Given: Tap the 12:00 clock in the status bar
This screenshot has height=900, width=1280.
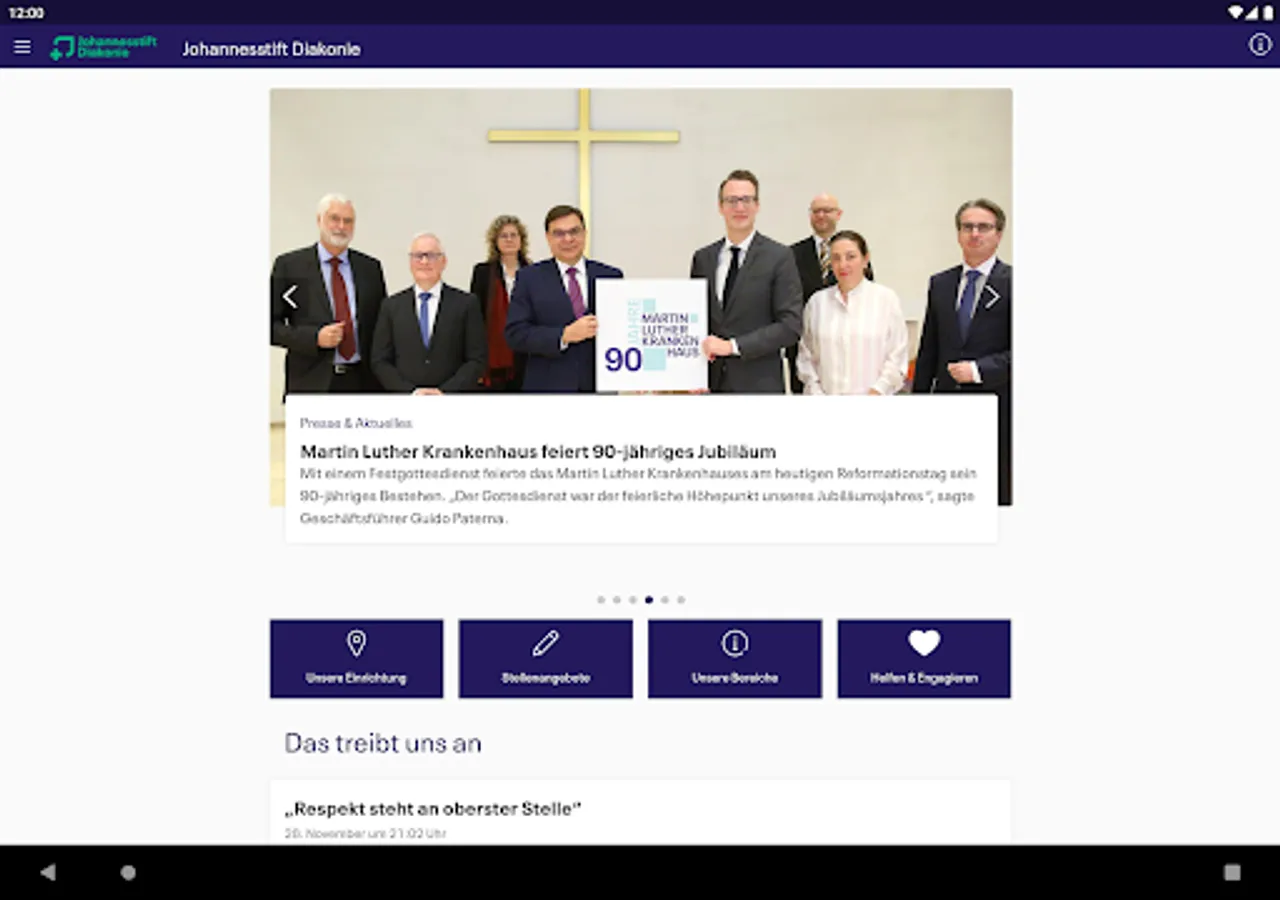Looking at the screenshot, I should tap(26, 13).
